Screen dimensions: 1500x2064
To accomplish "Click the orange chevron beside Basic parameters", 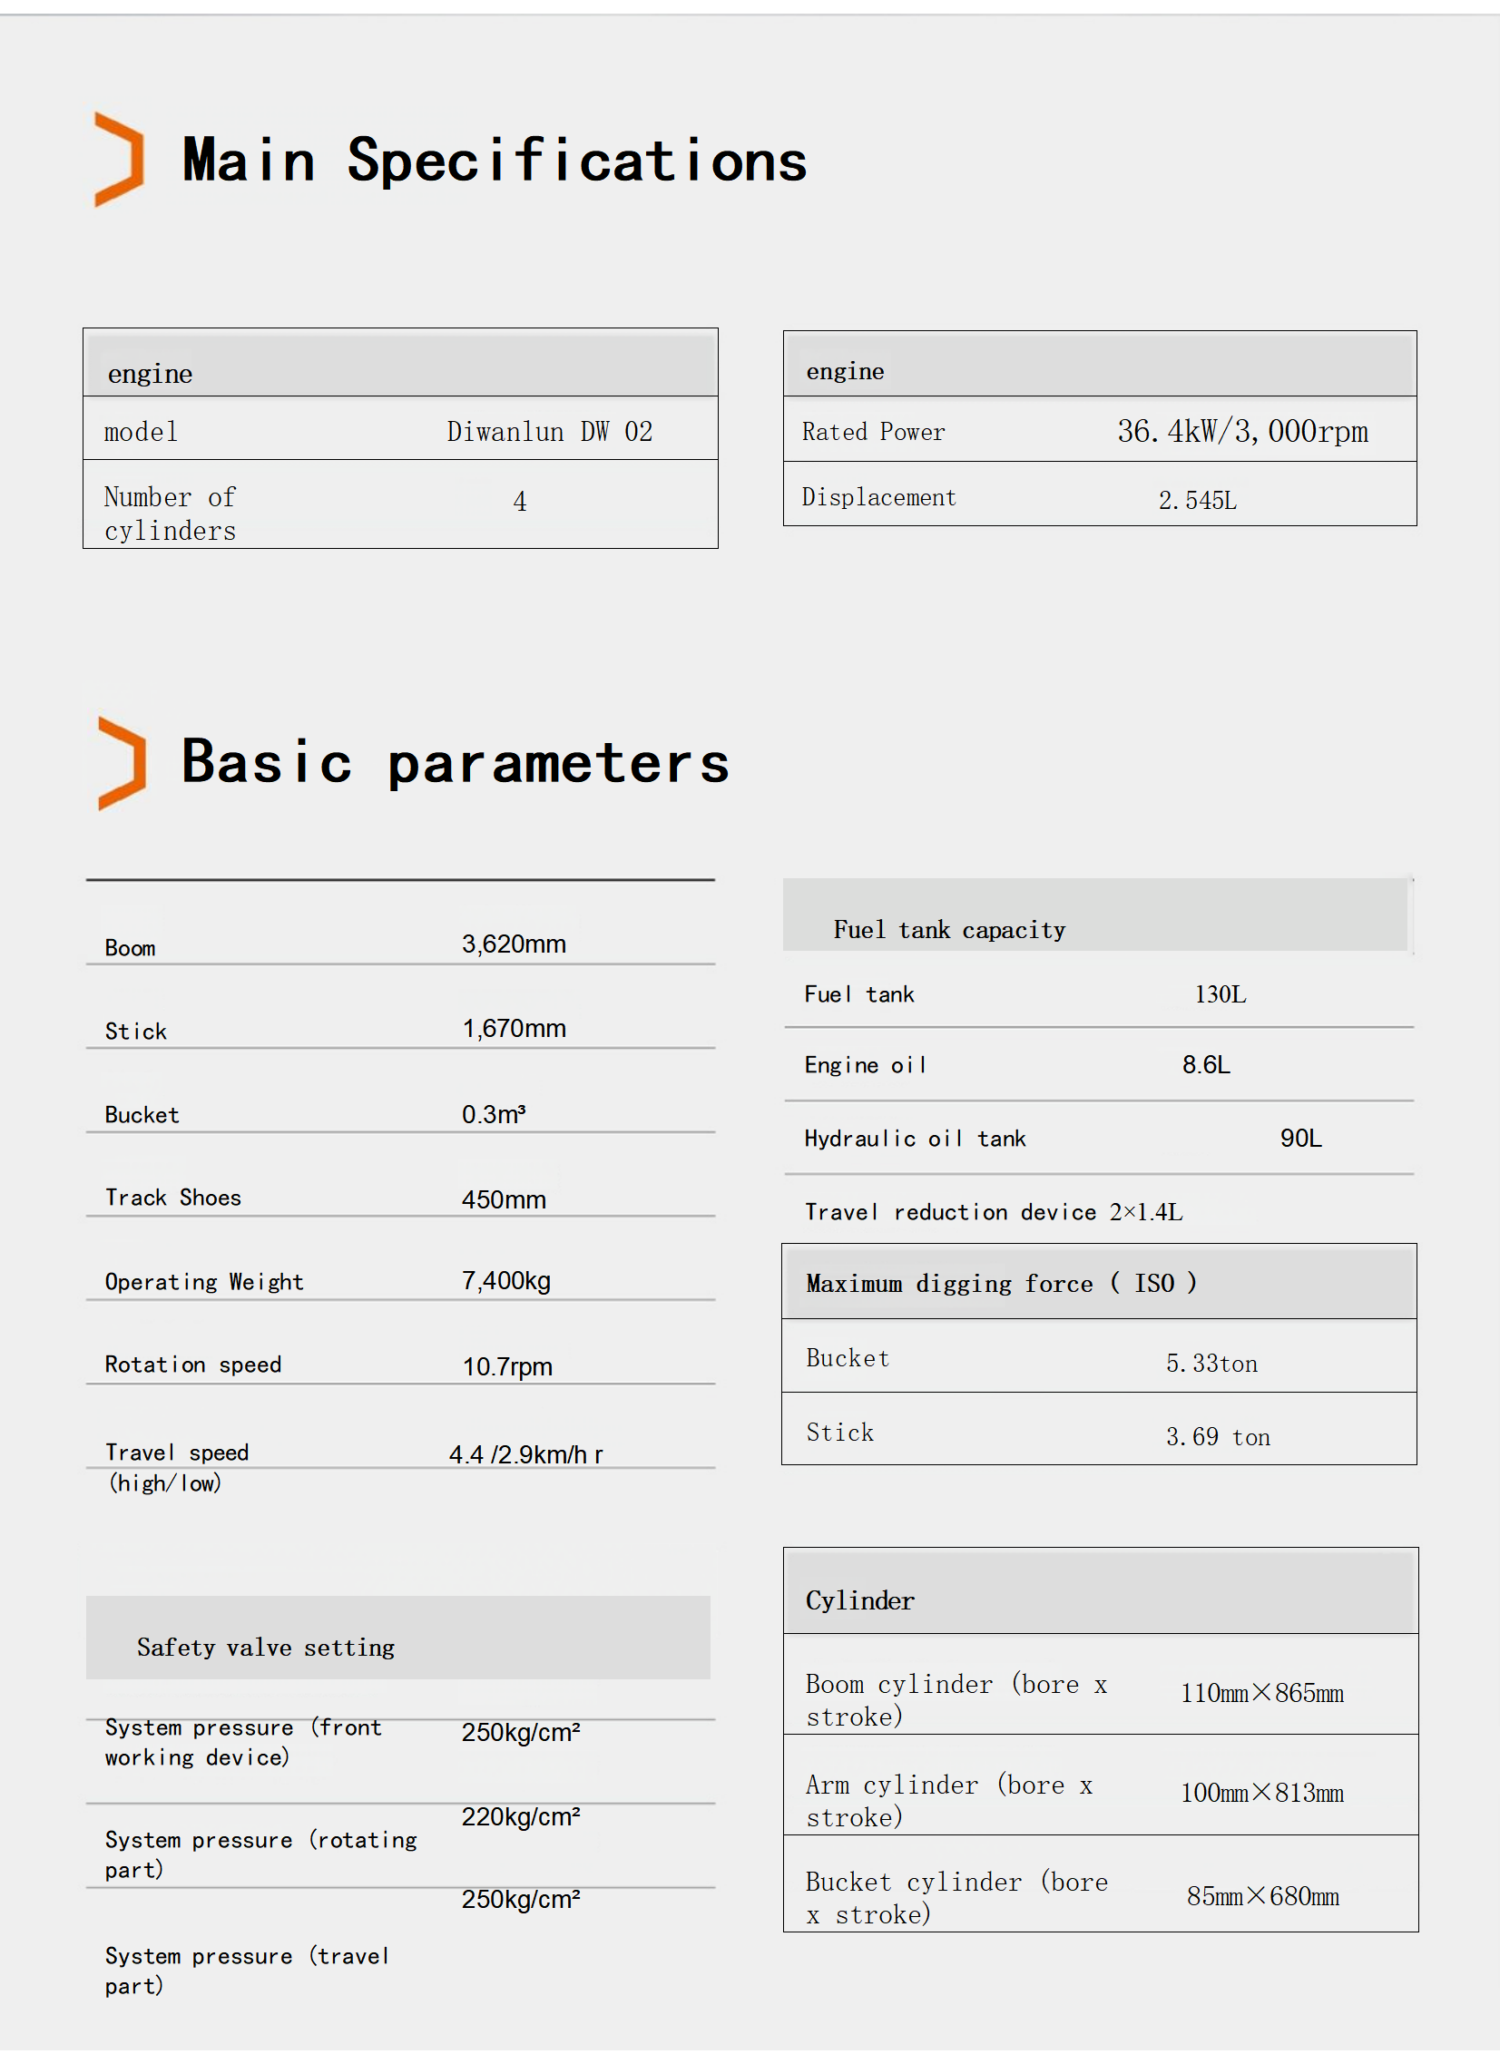I will 122,763.
